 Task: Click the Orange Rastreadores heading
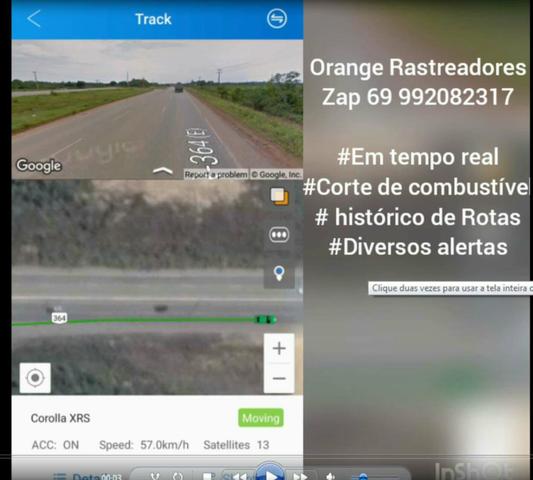(418, 68)
